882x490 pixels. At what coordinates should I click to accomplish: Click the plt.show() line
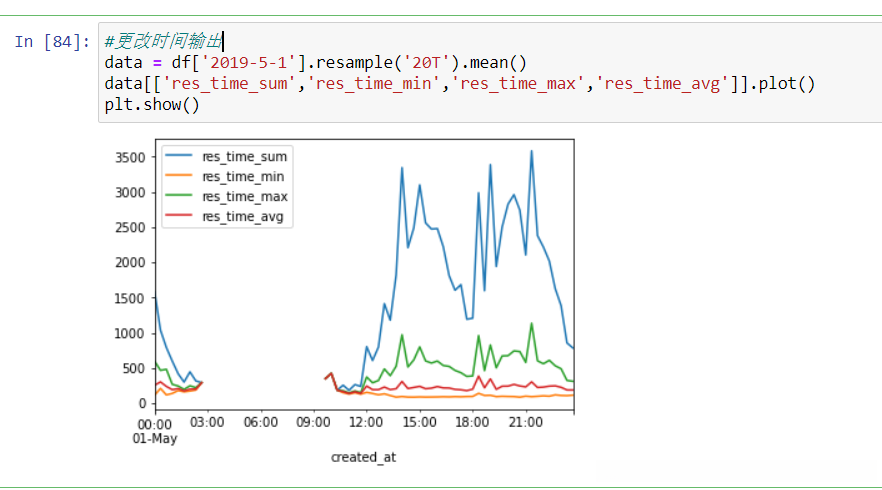[152, 105]
